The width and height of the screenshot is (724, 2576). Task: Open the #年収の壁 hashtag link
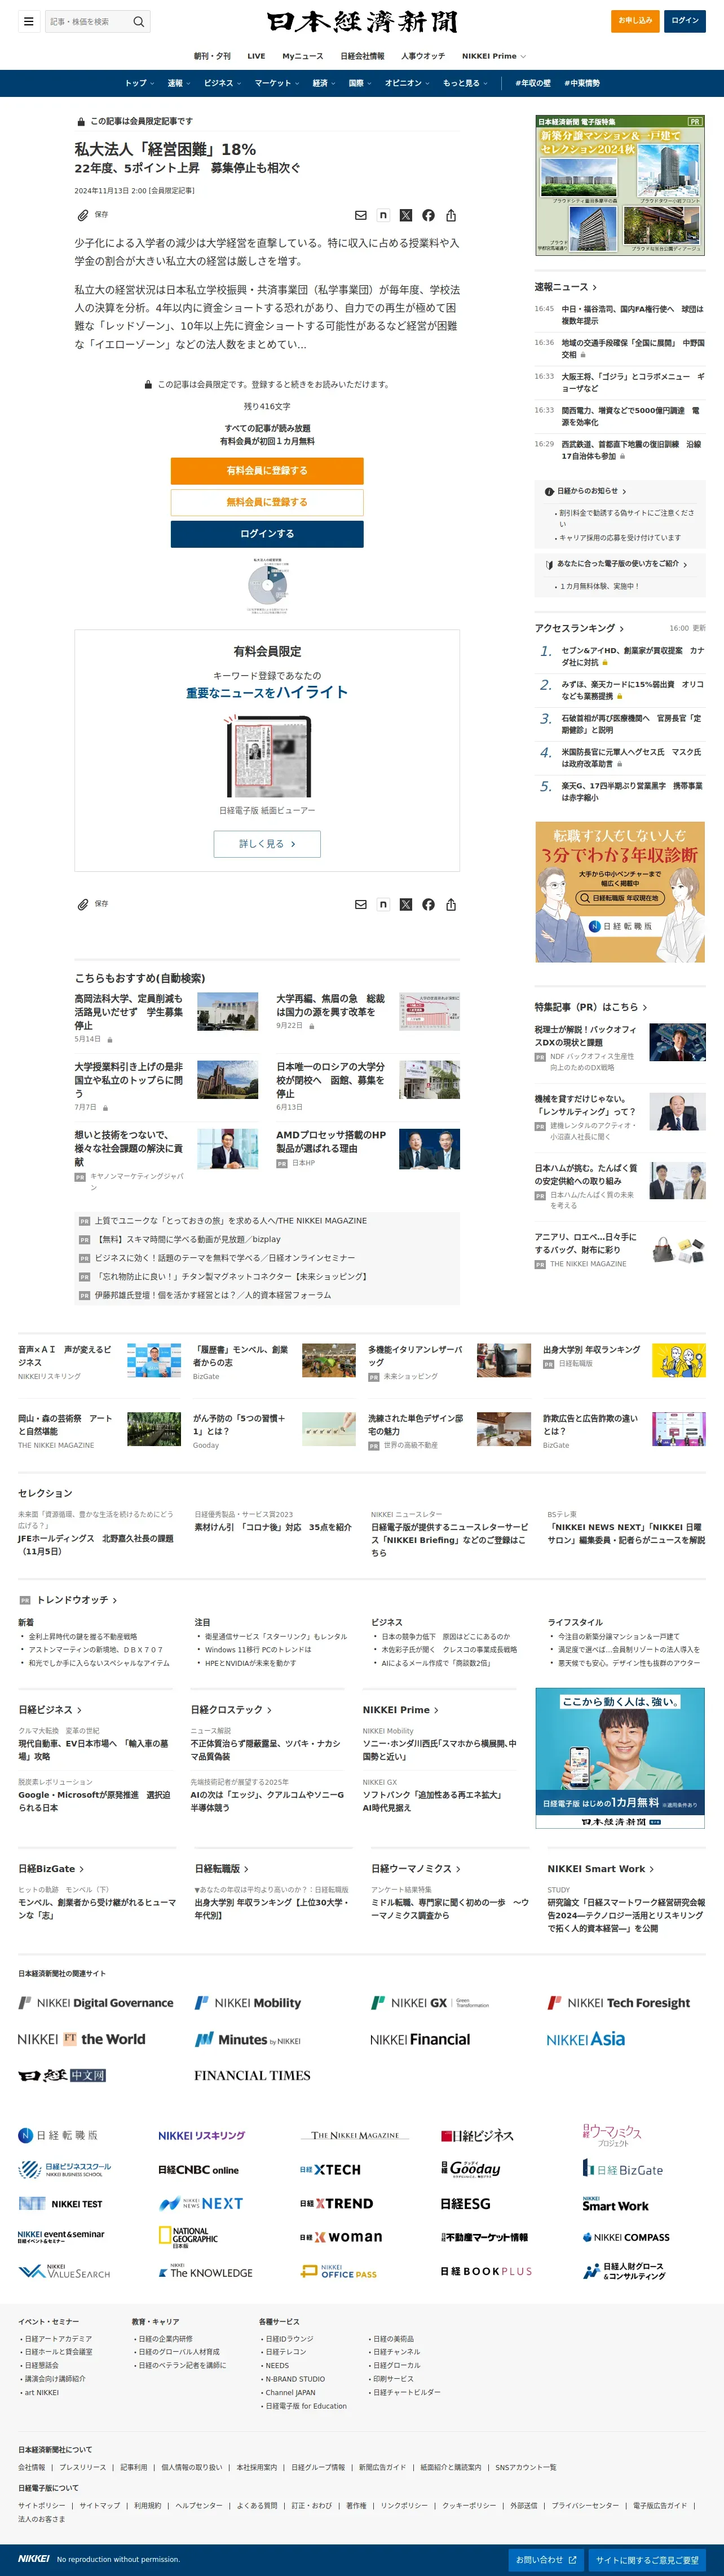point(533,83)
